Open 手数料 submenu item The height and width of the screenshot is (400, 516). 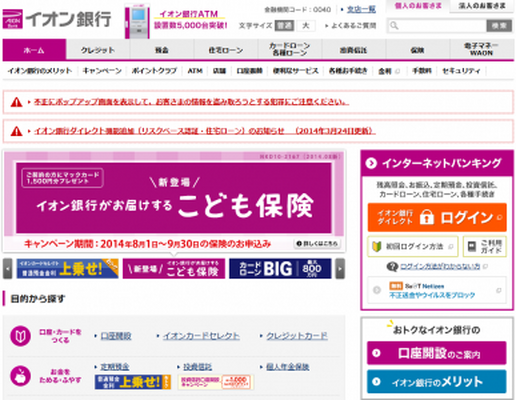click(x=422, y=71)
